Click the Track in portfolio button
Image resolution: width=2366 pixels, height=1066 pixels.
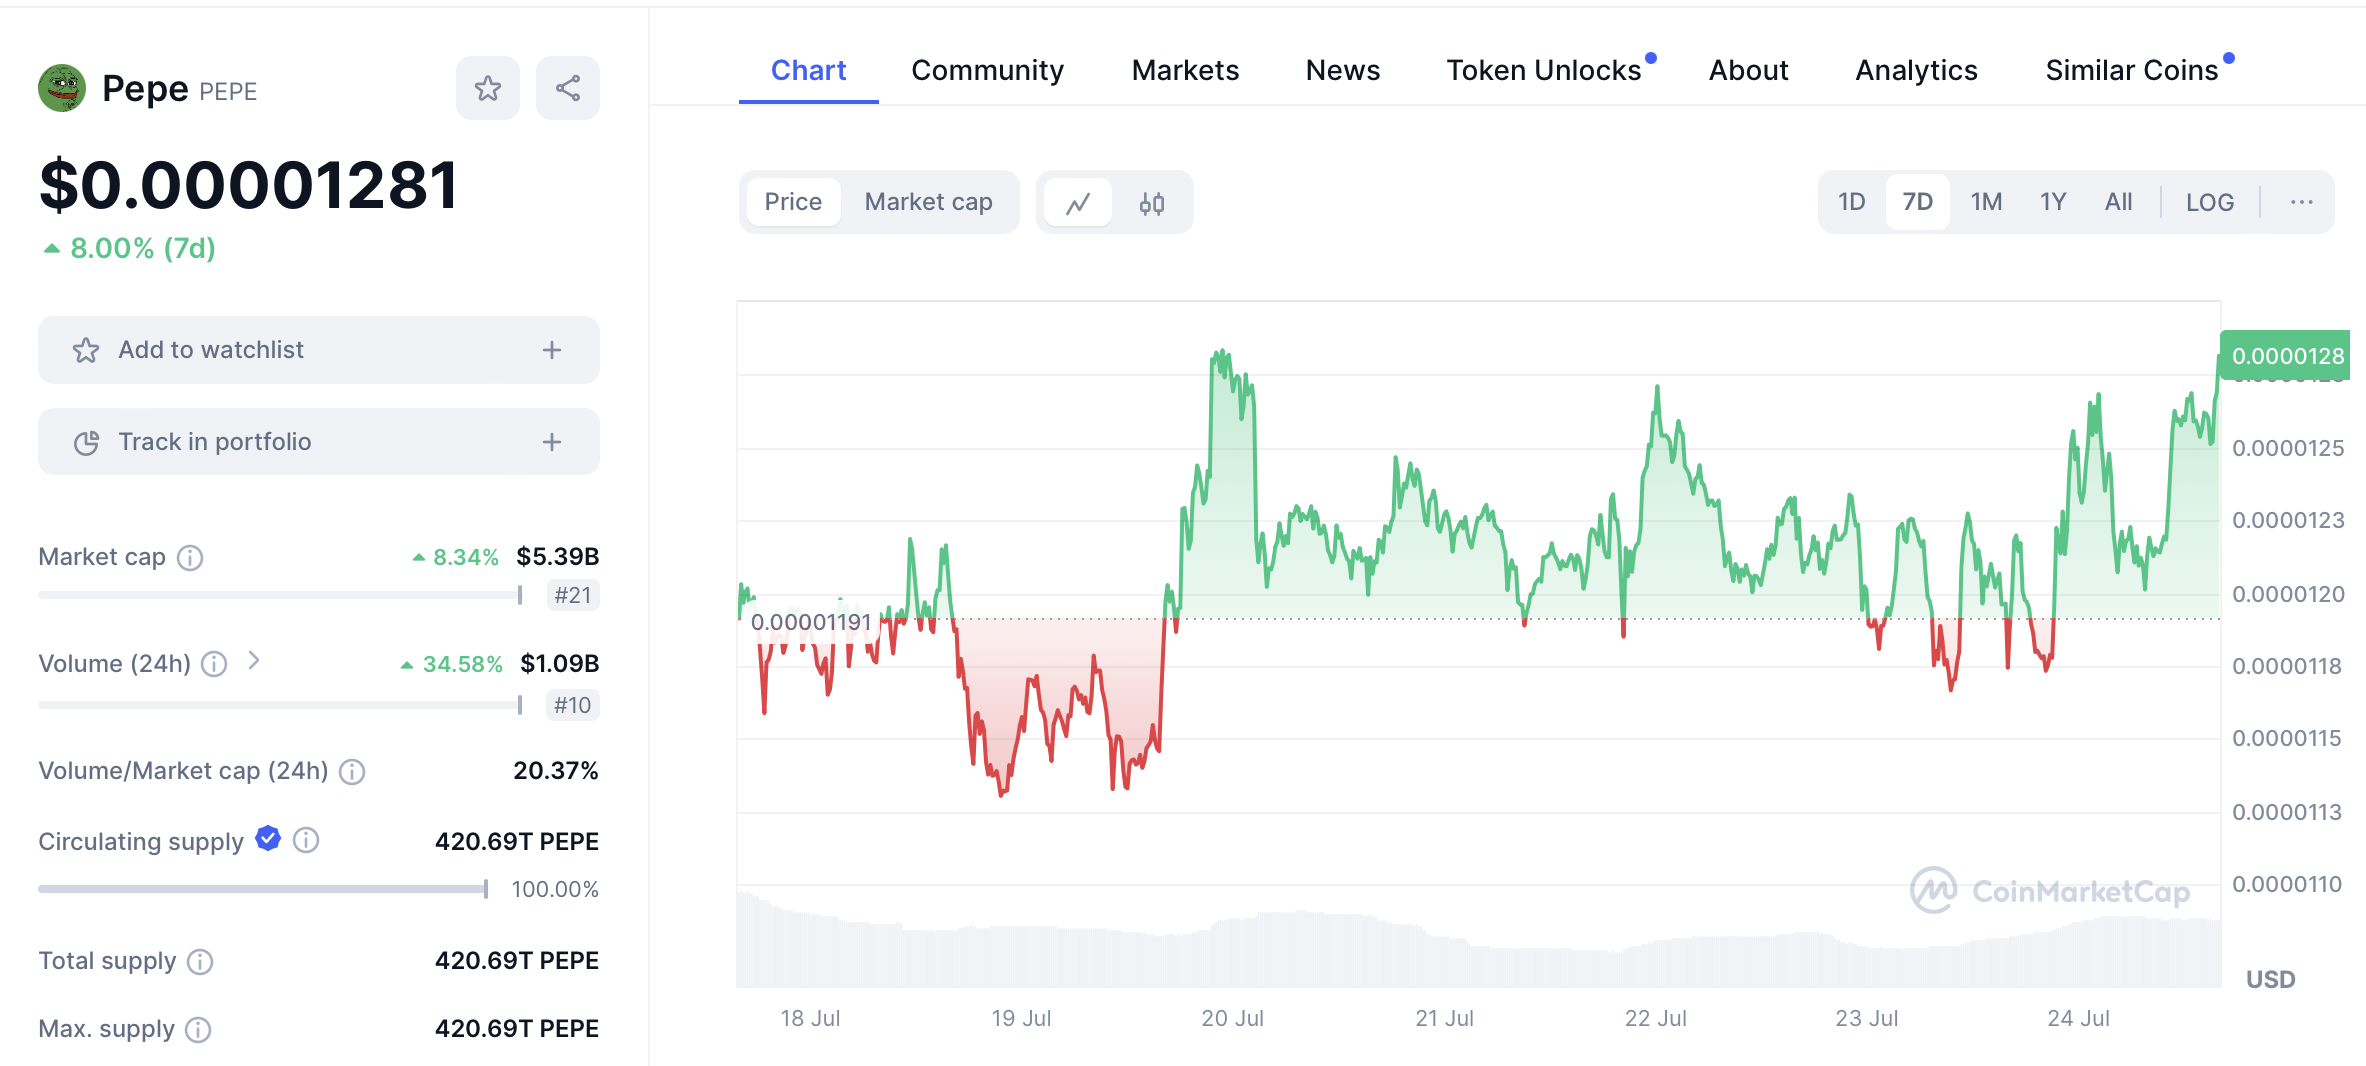pos(318,442)
